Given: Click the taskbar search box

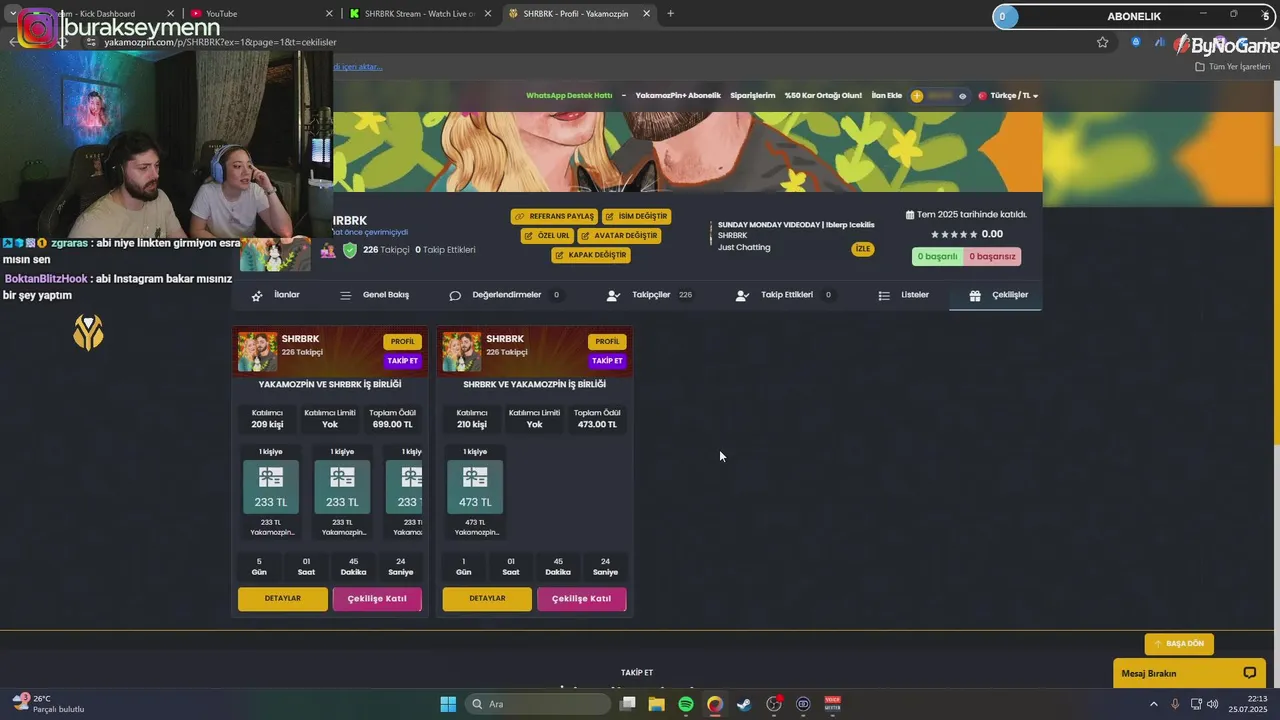Looking at the screenshot, I should point(538,704).
